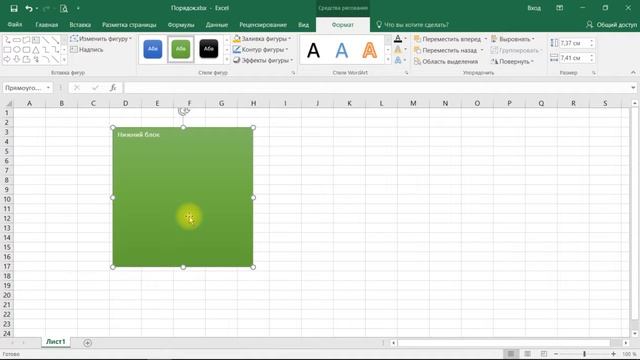Click the text effects A icon
The image size is (640, 360).
pos(398,60)
